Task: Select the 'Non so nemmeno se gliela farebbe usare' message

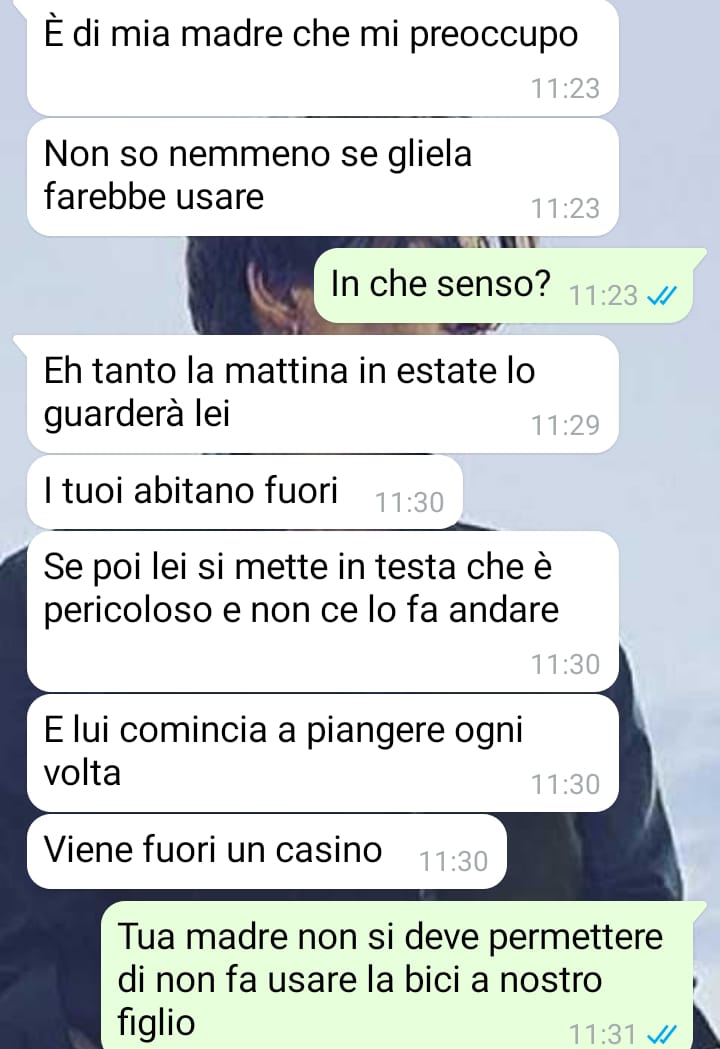Action: (x=322, y=177)
